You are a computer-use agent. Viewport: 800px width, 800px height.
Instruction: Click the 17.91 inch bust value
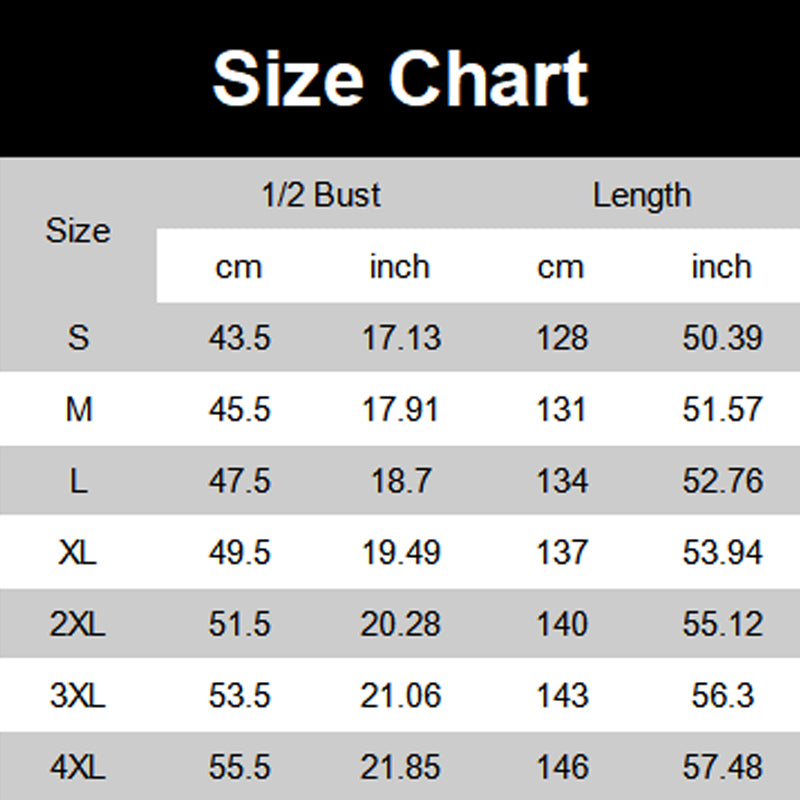(x=401, y=409)
